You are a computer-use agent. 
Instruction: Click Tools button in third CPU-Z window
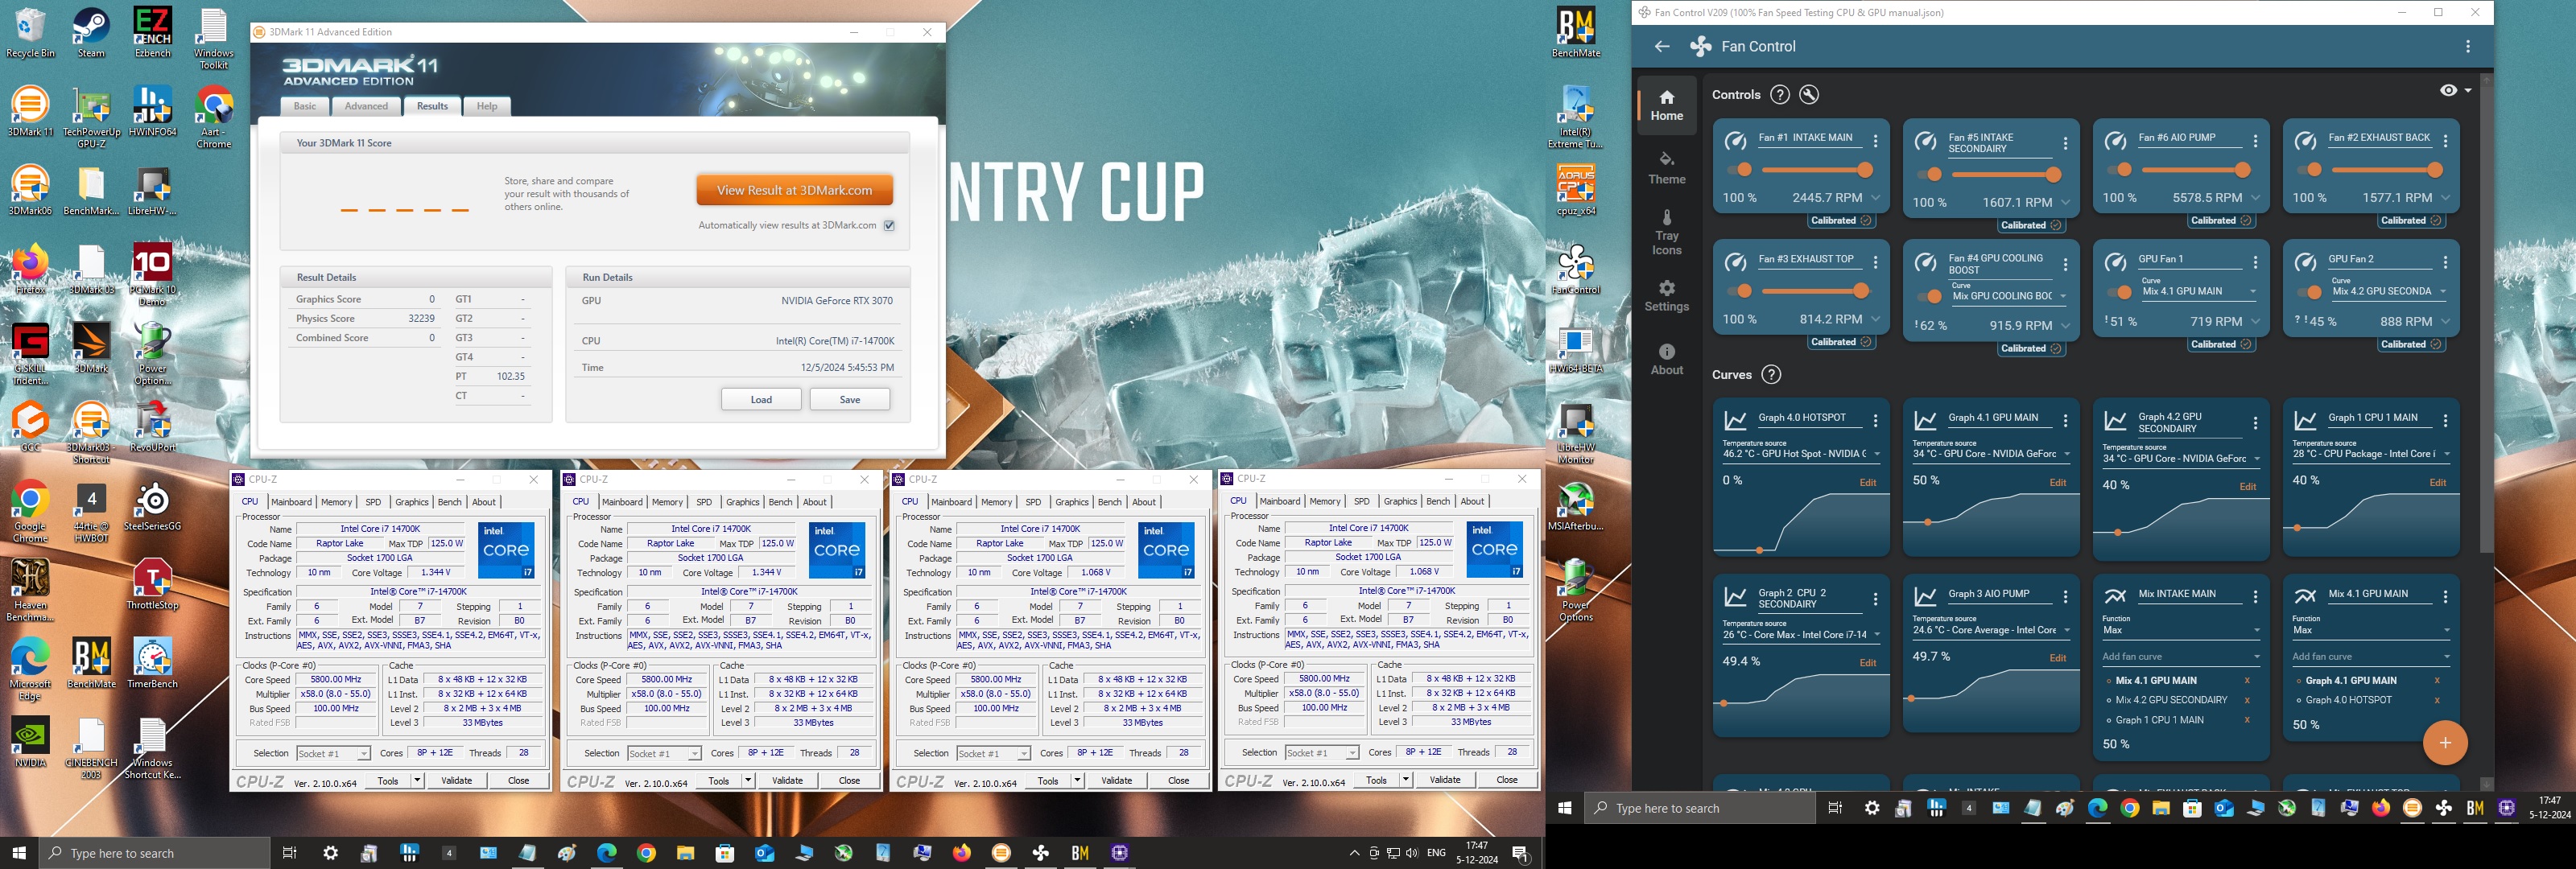[x=1048, y=780]
